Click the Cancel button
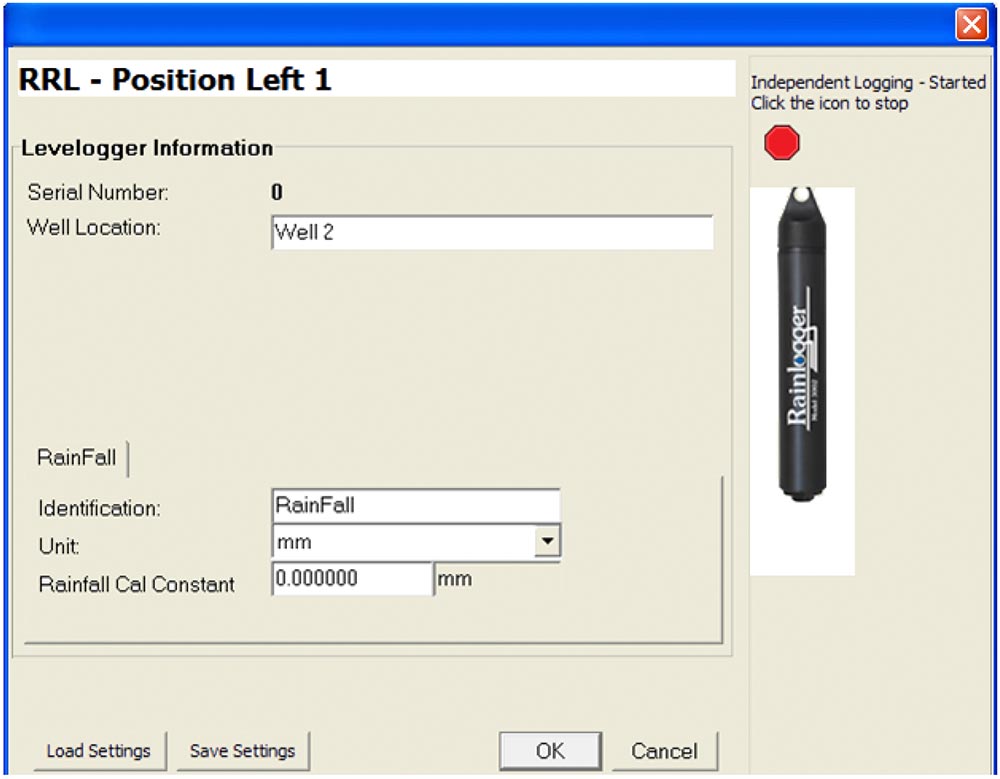The width and height of the screenshot is (1000, 779). (x=666, y=751)
